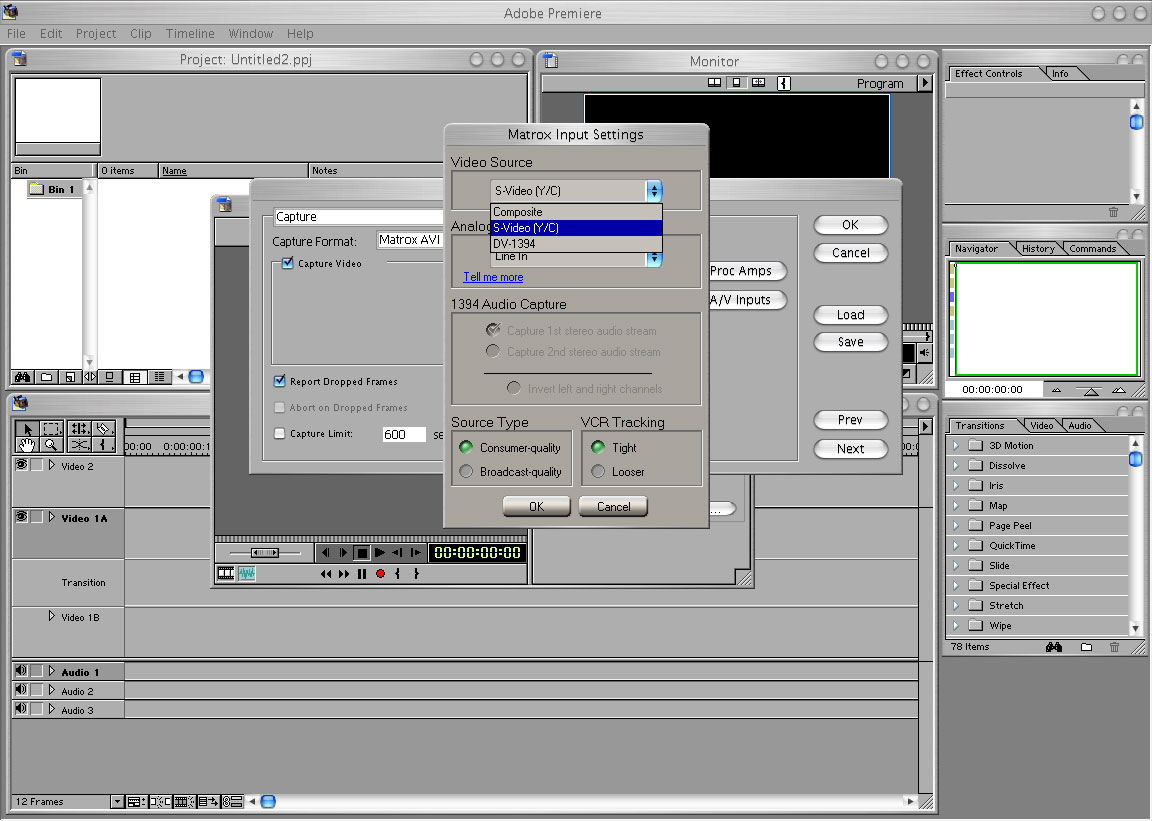This screenshot has height=821, width=1152.
Task: Switch to the Video effects tab
Action: point(1041,426)
